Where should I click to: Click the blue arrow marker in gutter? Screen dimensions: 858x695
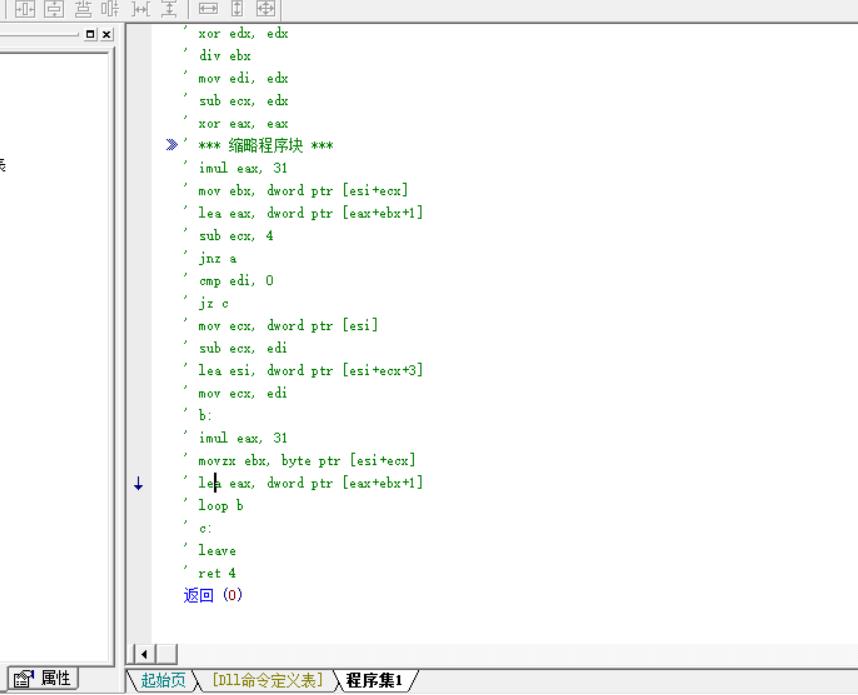click(138, 484)
